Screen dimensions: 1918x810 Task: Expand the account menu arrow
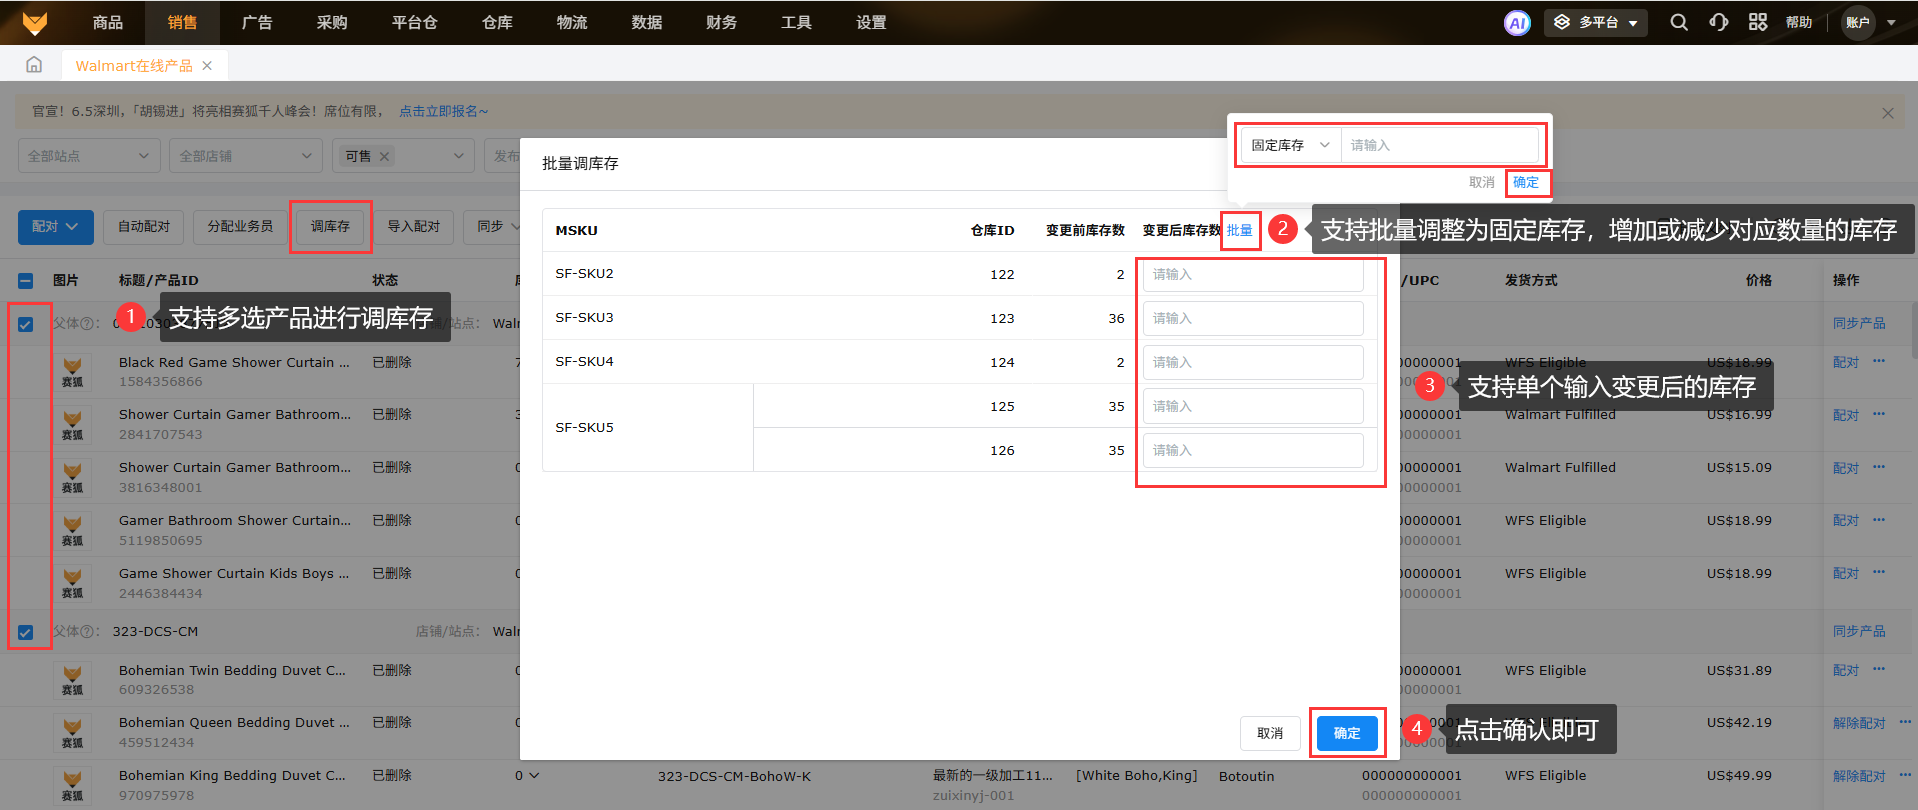pos(1891,22)
